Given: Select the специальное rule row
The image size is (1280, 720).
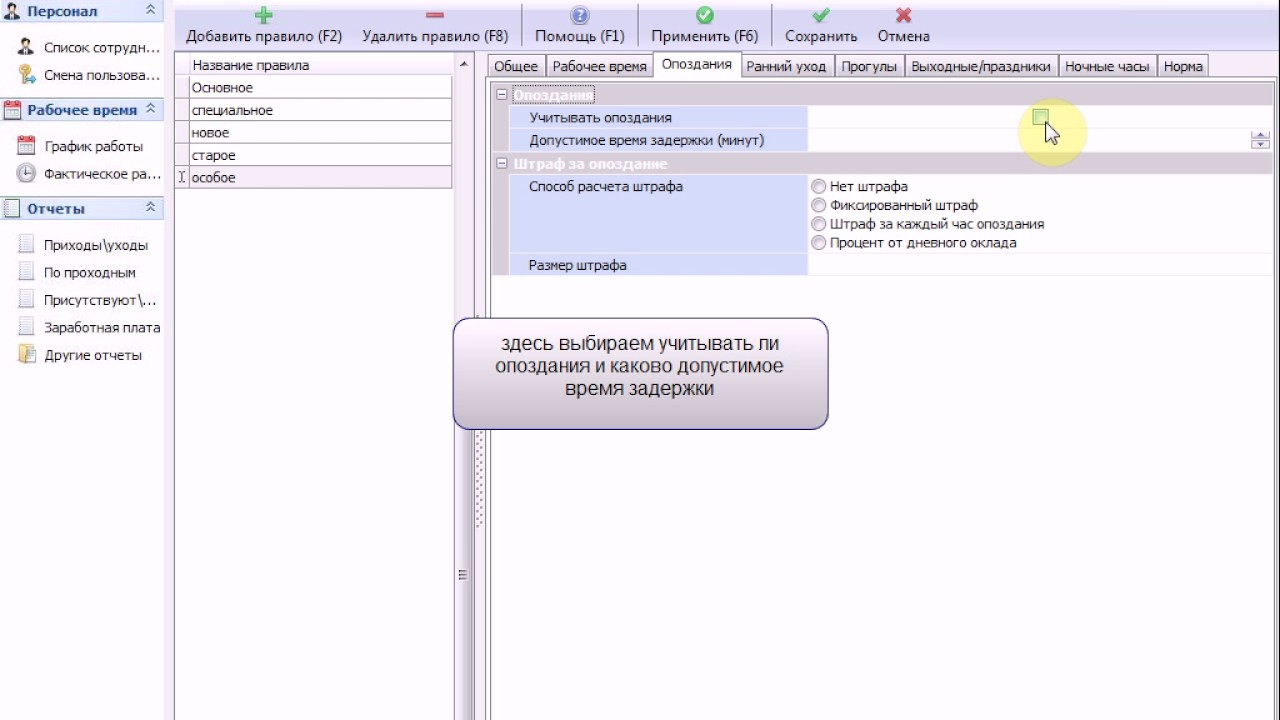Looking at the screenshot, I should click(320, 110).
